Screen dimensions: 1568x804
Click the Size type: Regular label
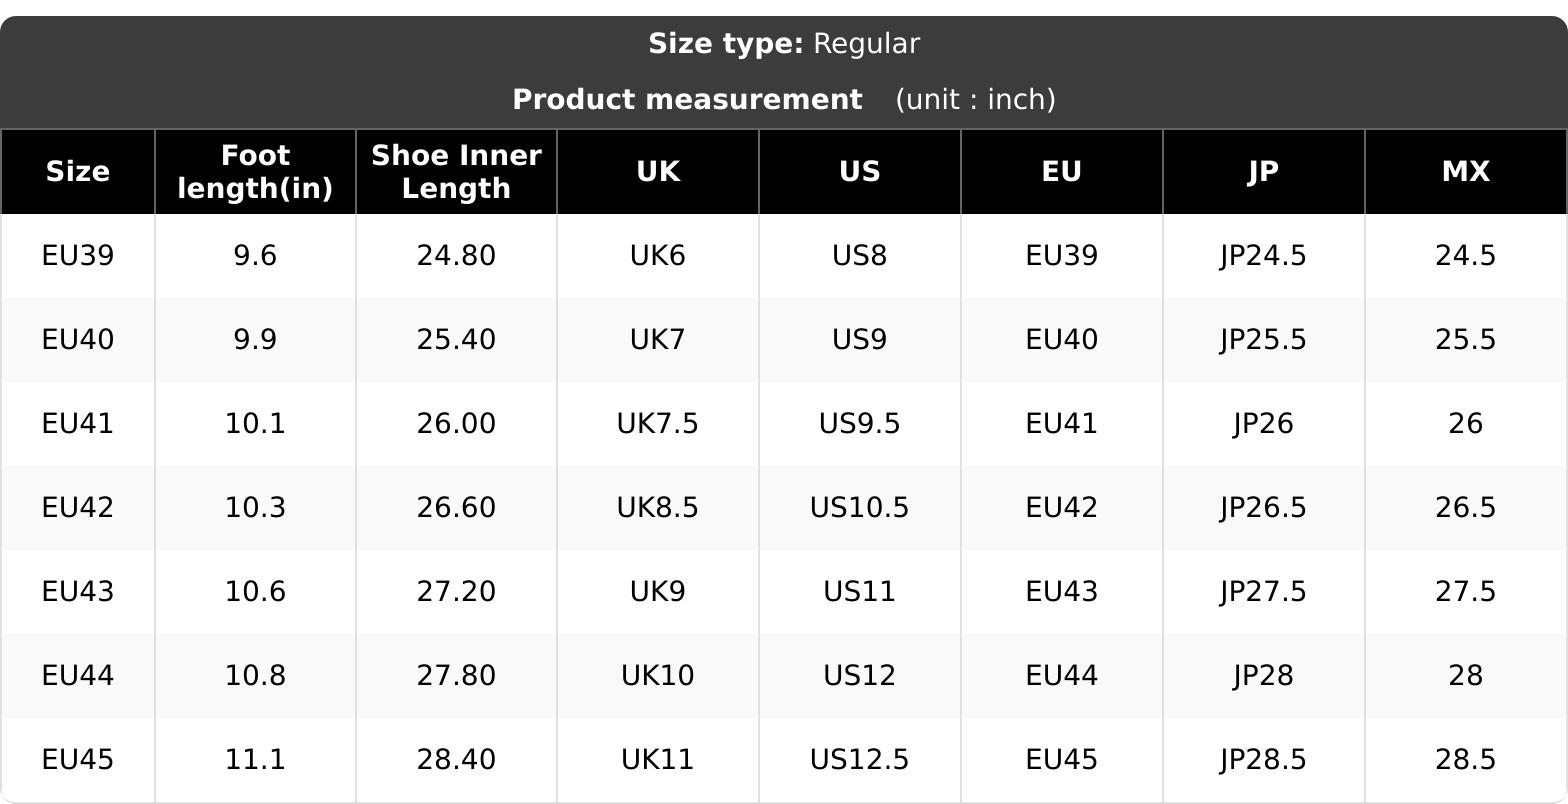(784, 44)
